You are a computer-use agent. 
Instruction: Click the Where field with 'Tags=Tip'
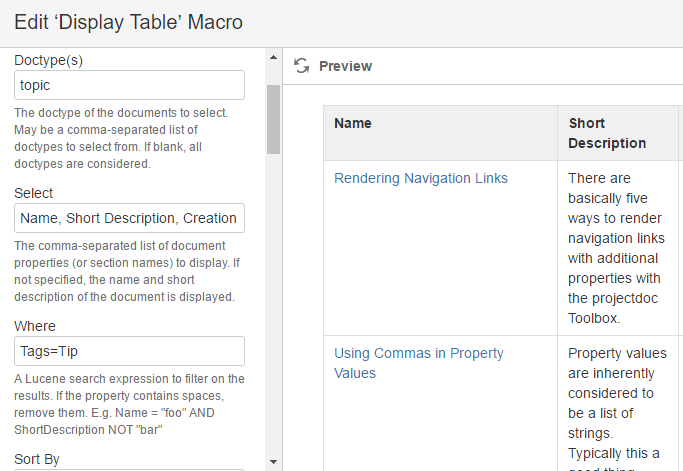(x=129, y=351)
